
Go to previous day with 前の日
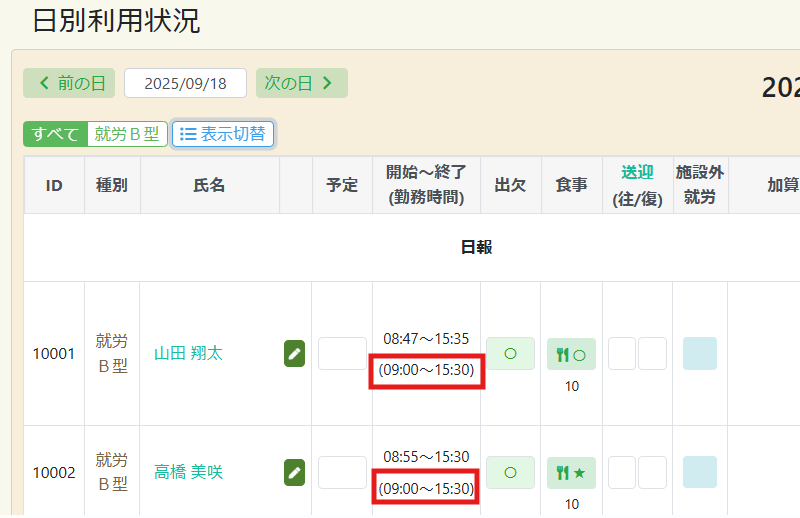click(x=69, y=83)
